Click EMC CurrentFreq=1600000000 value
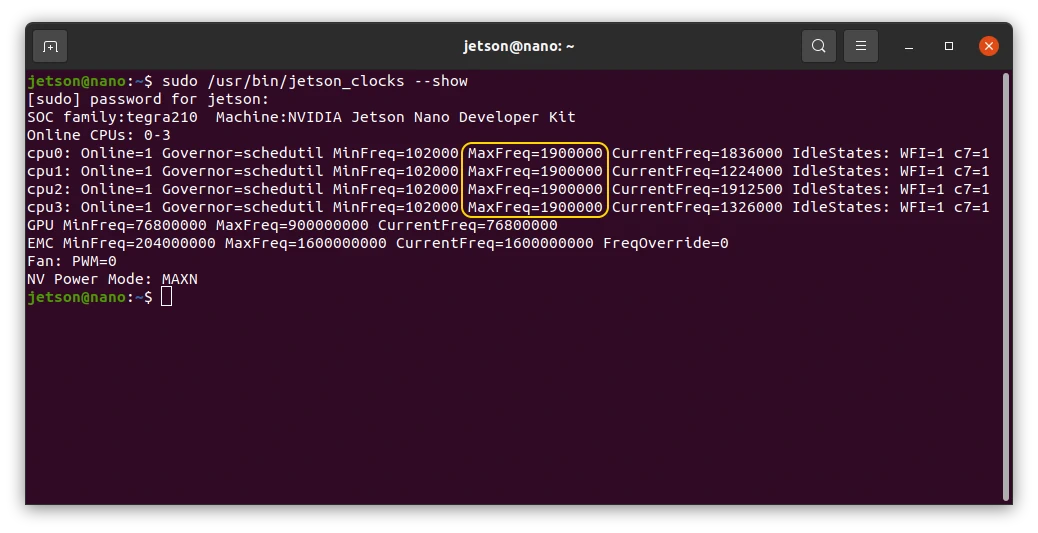The height and width of the screenshot is (533, 1038). [495, 243]
